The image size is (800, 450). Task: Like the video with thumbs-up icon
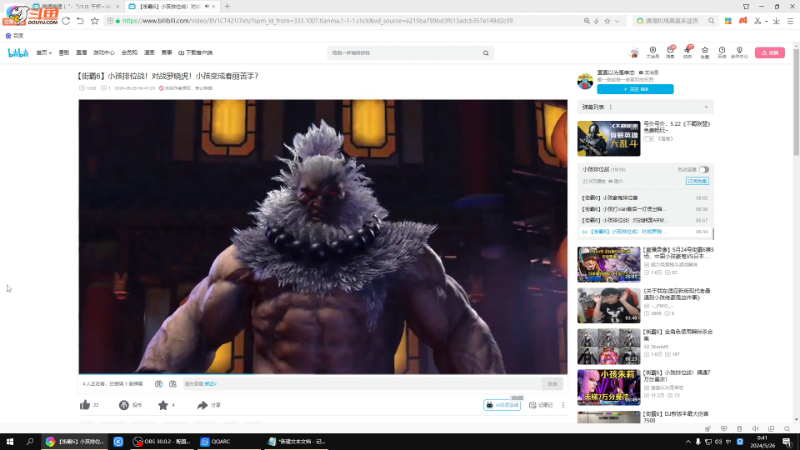click(85, 405)
